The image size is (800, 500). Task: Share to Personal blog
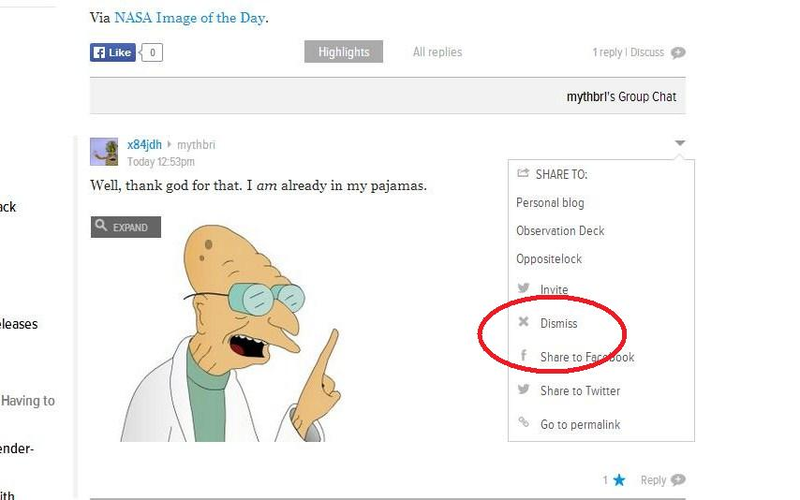click(x=550, y=203)
